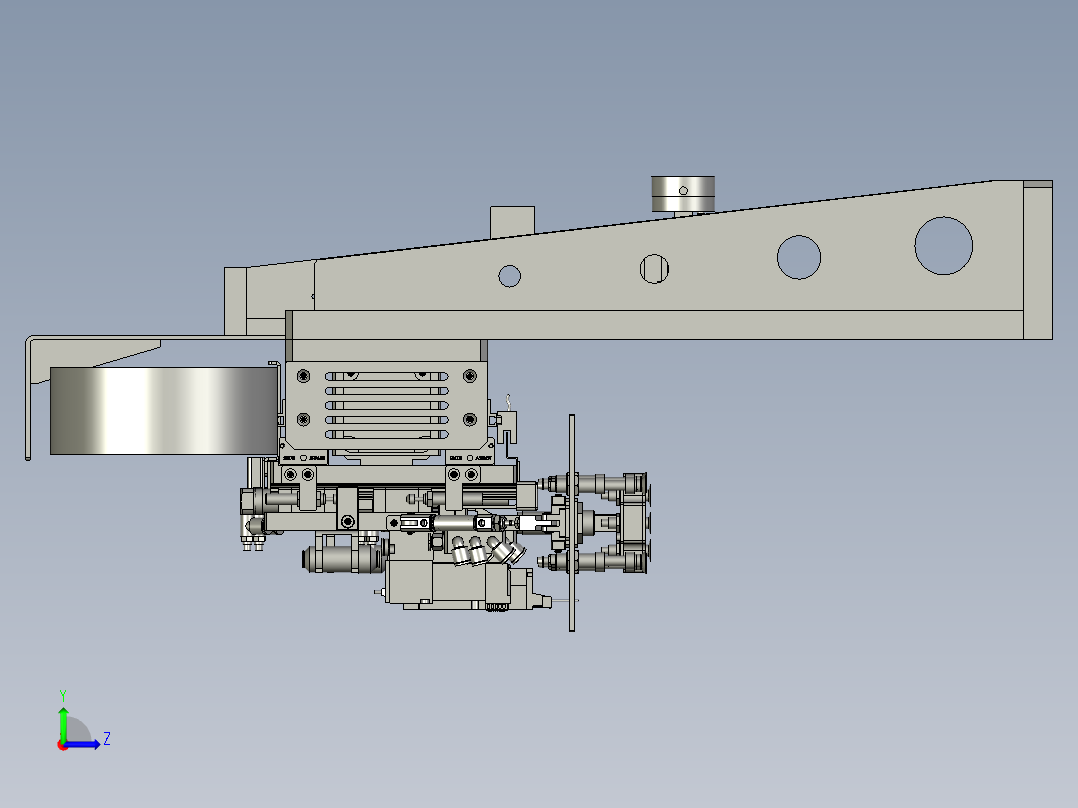Click the Y axis label text

point(63,694)
